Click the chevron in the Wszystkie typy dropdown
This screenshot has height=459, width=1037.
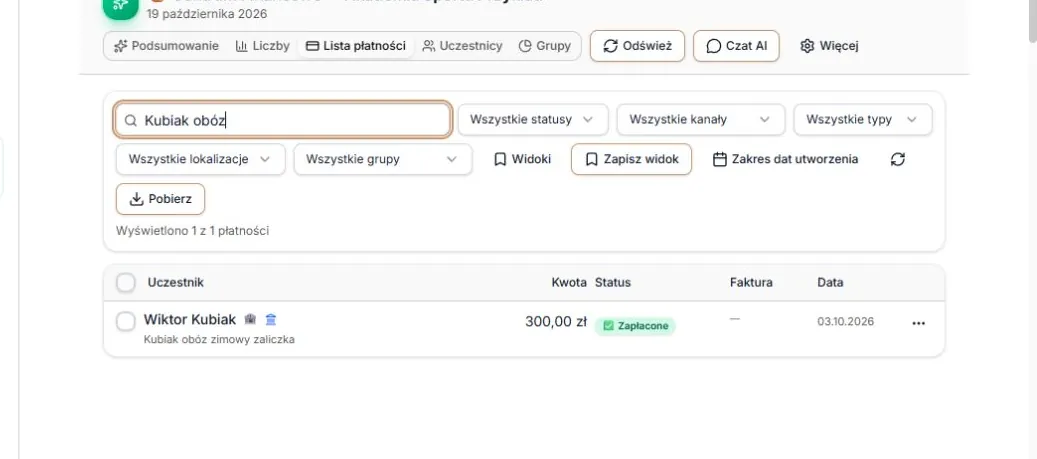point(912,120)
